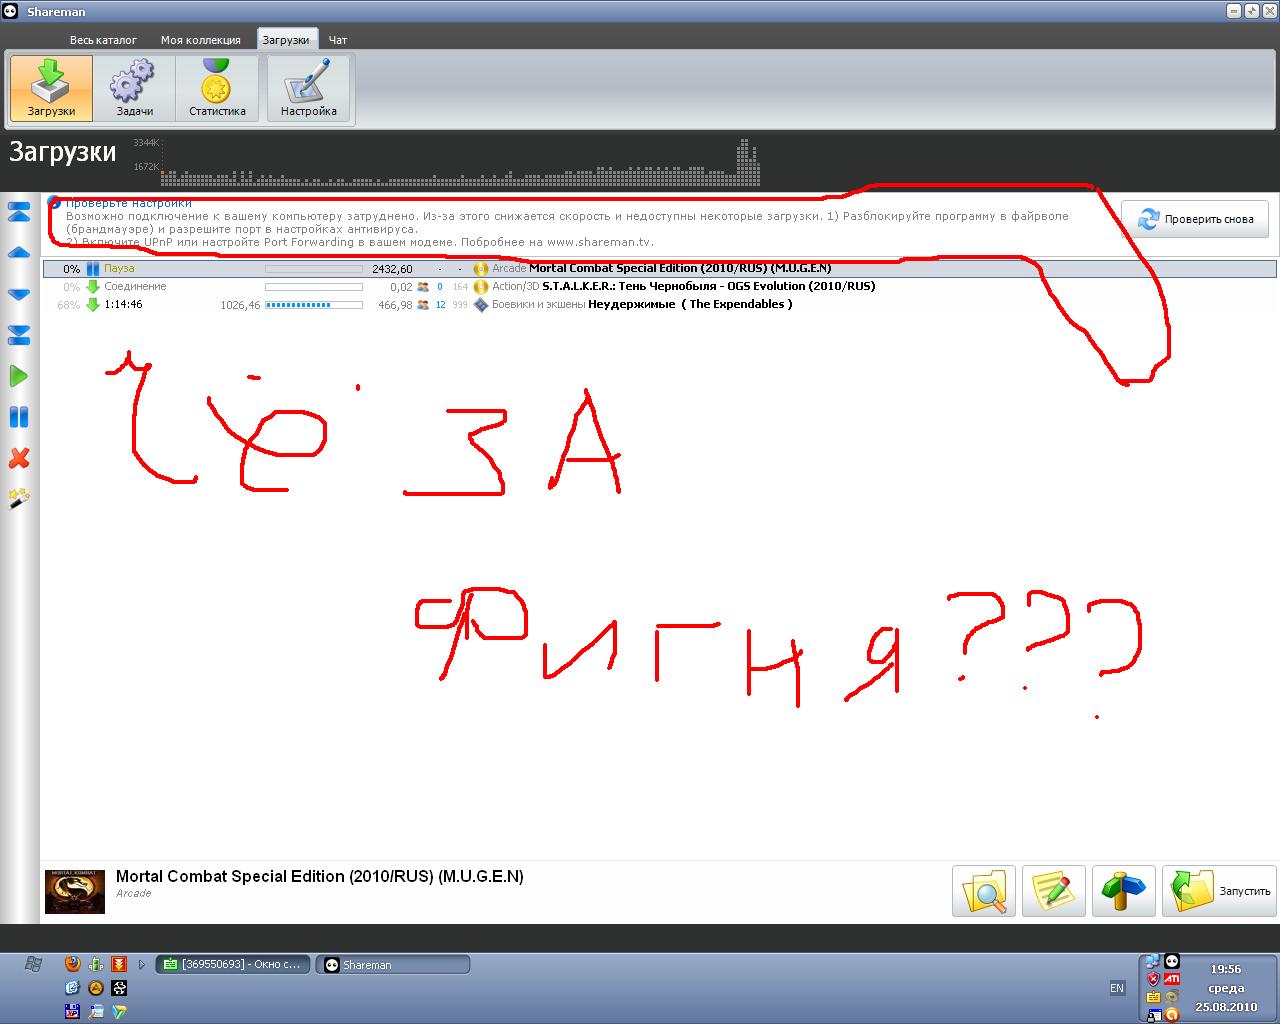Click the progress bar of the Неудержимые download

point(314,305)
